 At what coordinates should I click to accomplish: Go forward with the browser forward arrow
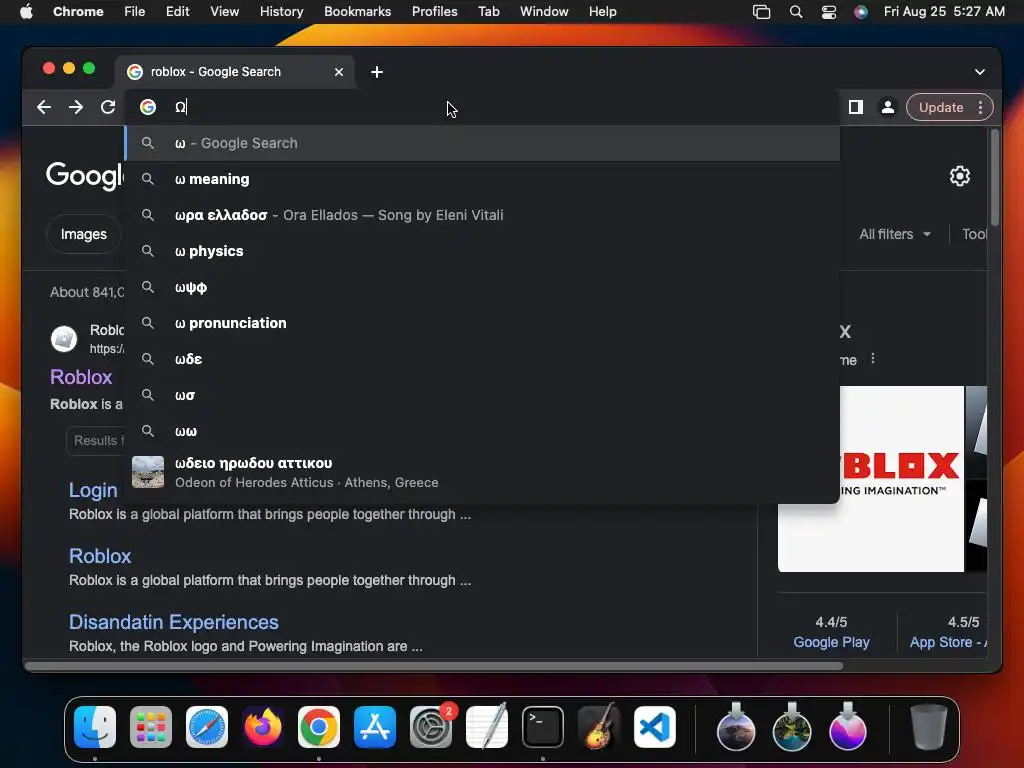[76, 107]
